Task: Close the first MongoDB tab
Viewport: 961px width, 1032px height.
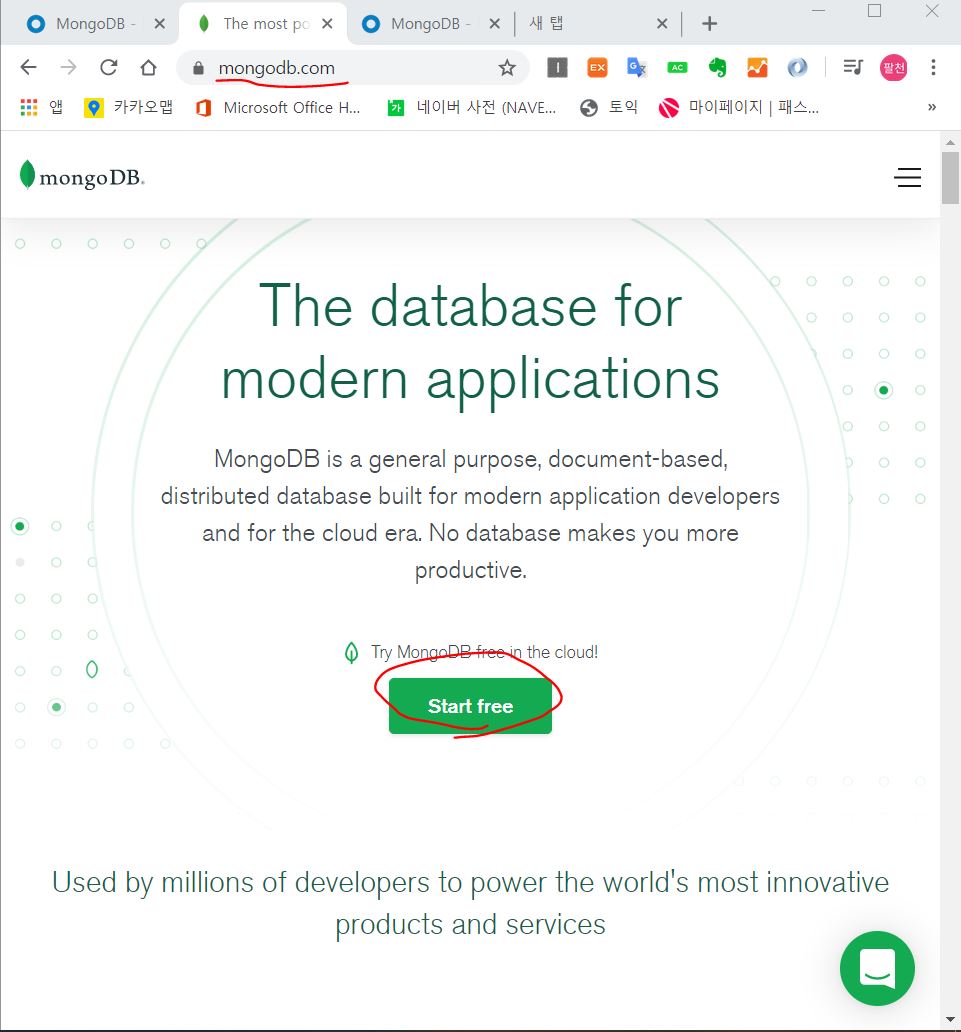Action: click(159, 24)
